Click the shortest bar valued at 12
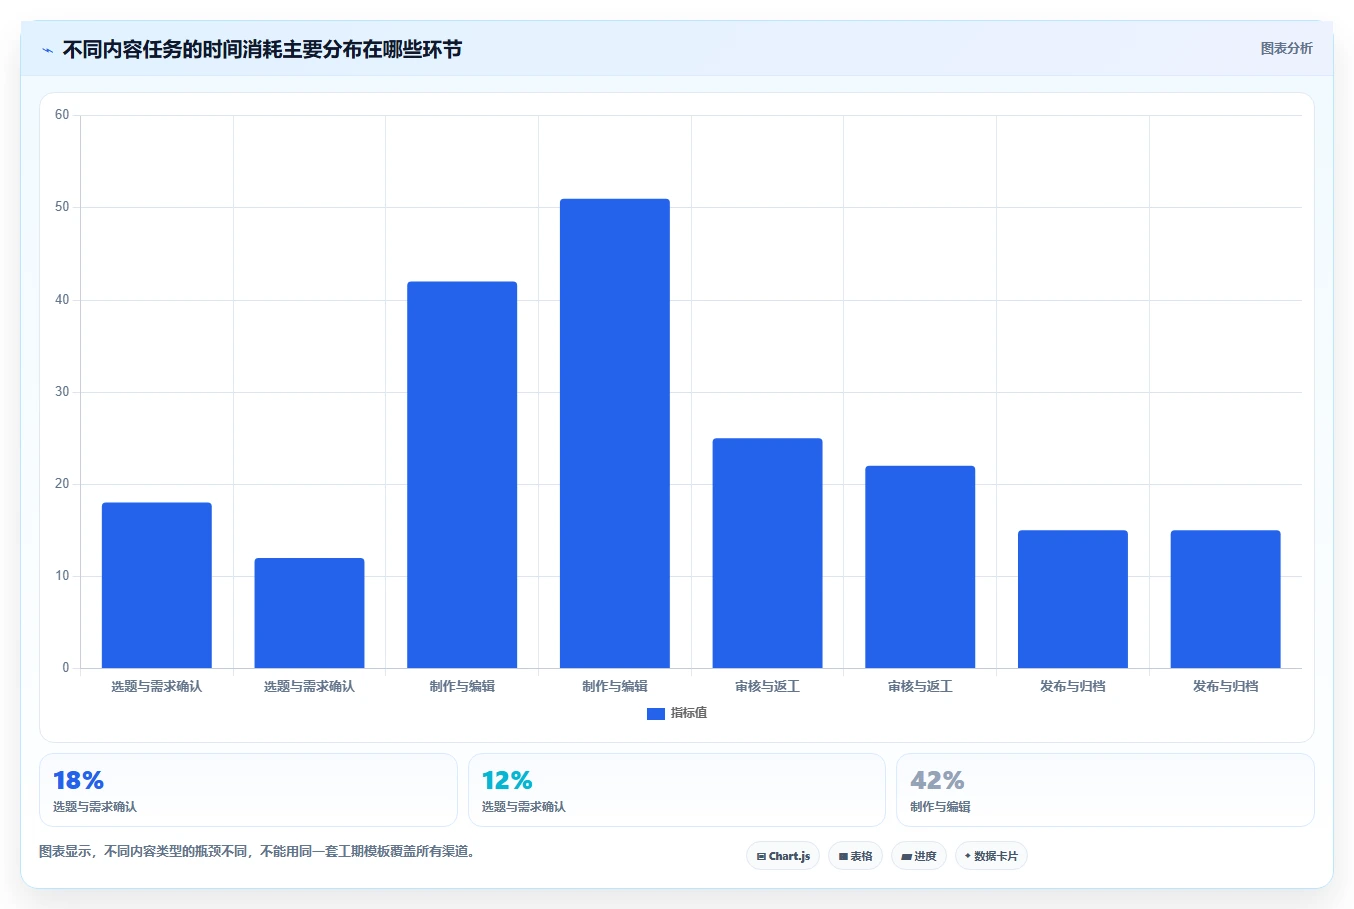 coord(309,613)
